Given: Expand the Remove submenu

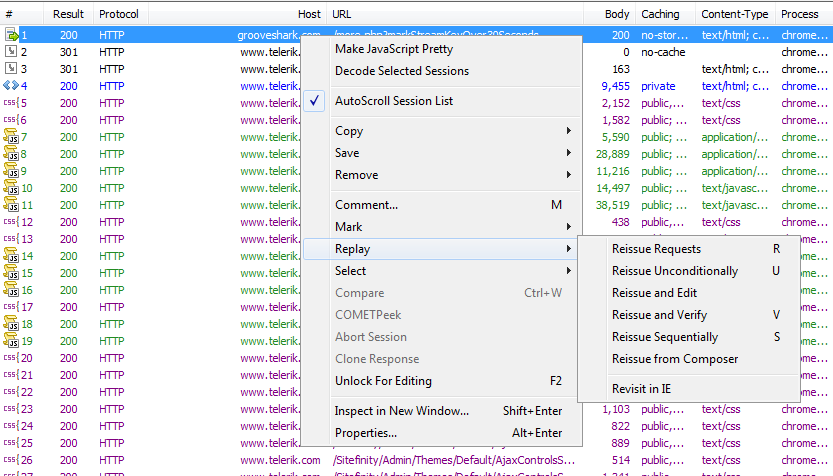Looking at the screenshot, I should [441, 175].
